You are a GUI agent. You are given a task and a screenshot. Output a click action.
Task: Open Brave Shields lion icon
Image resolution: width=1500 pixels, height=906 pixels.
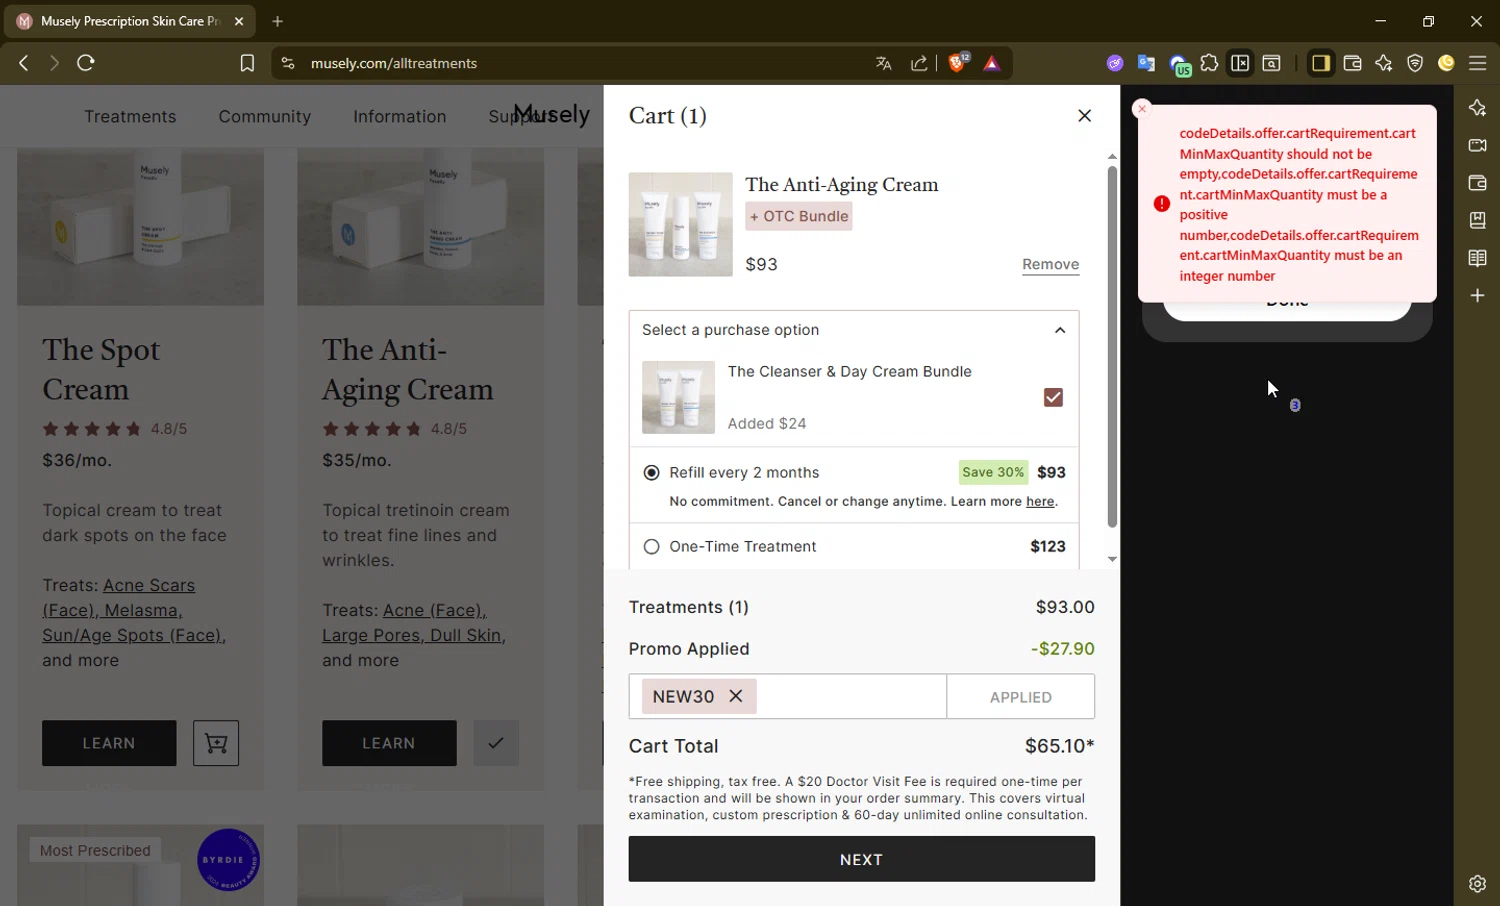point(957,63)
